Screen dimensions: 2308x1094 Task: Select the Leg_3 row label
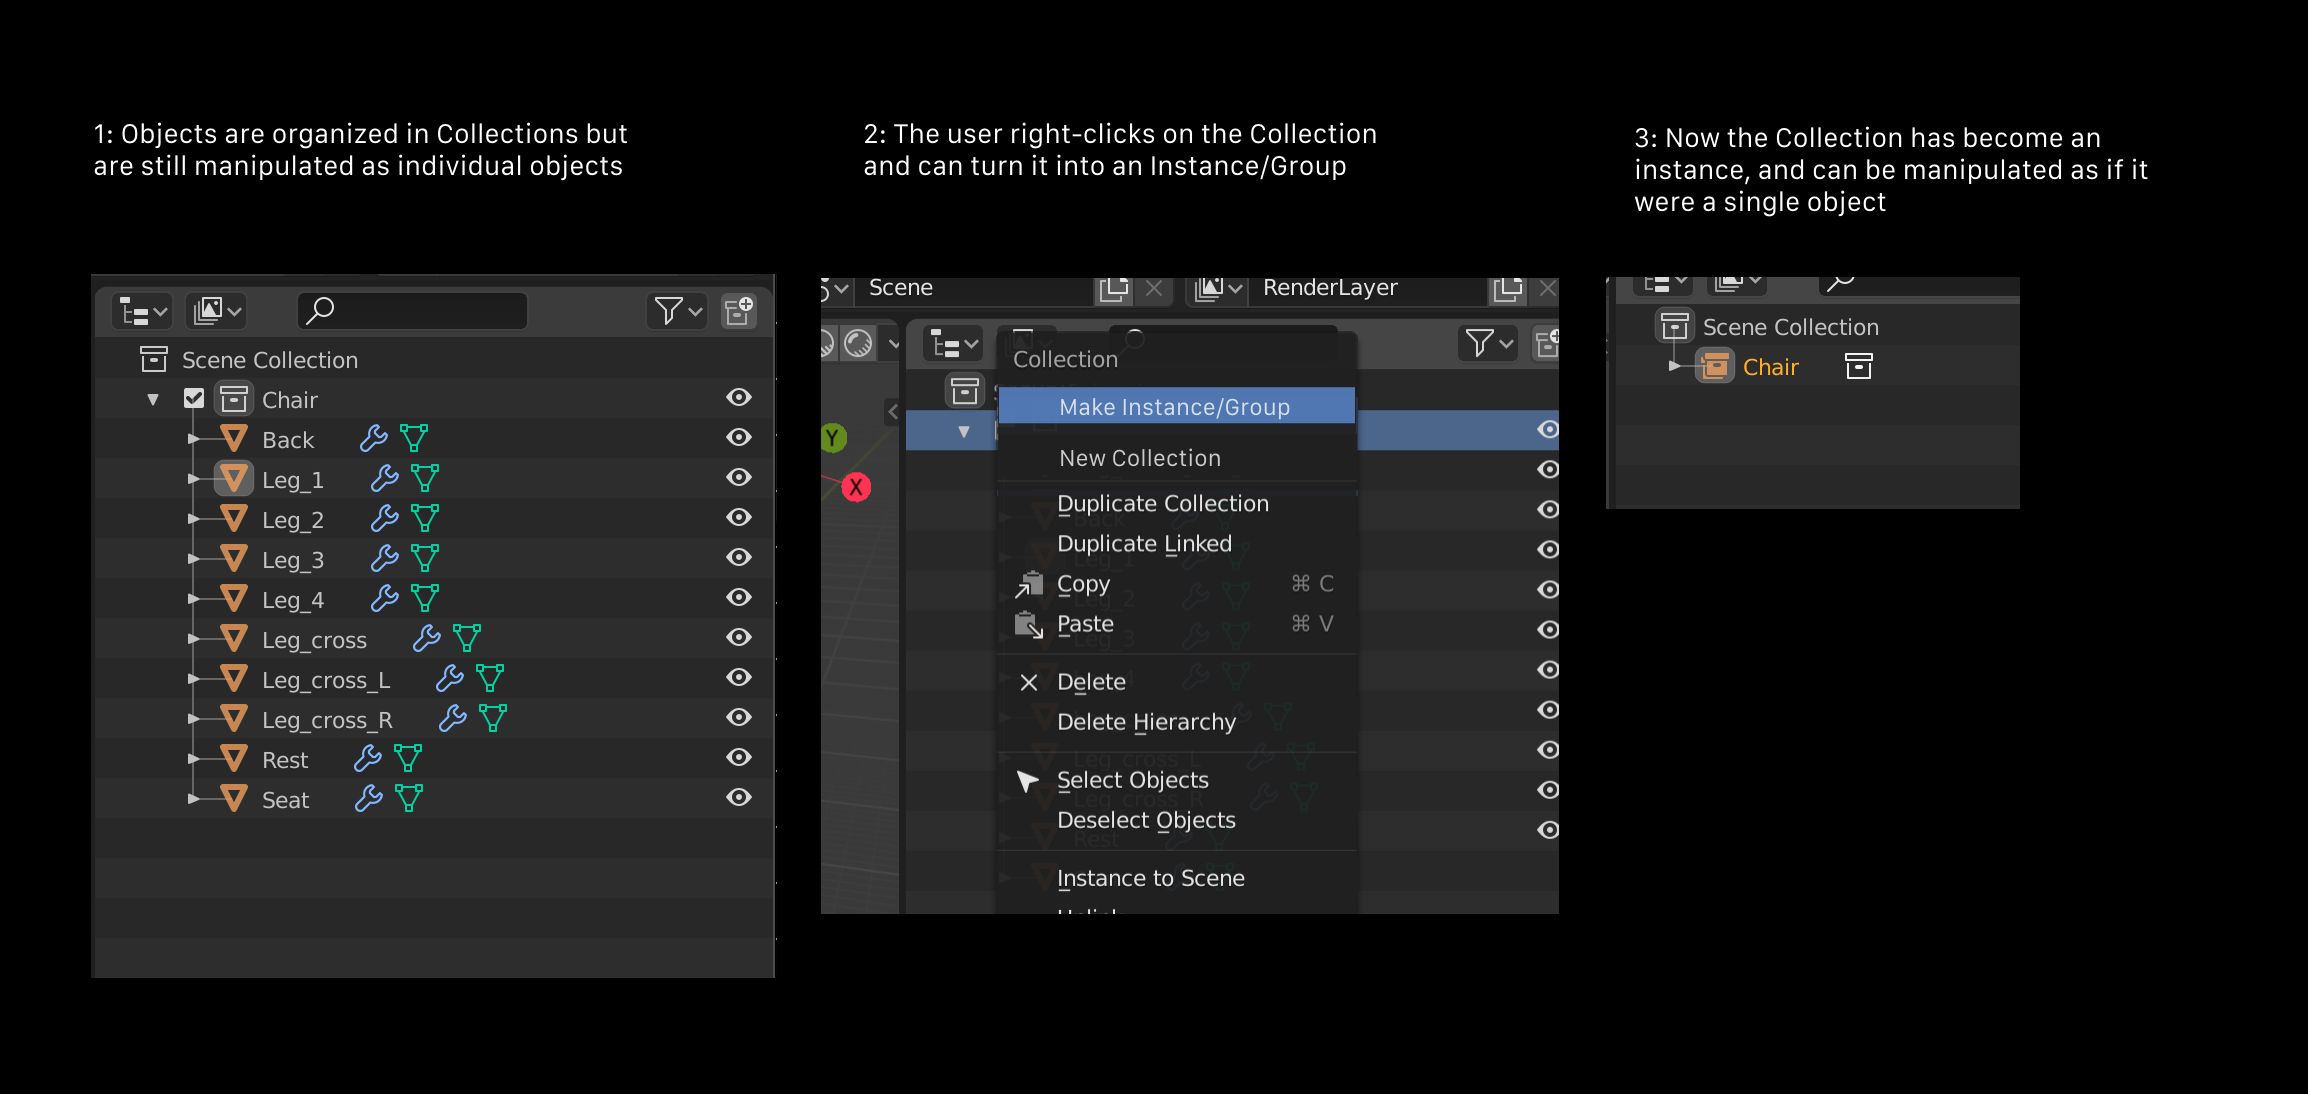pyautogui.click(x=293, y=560)
